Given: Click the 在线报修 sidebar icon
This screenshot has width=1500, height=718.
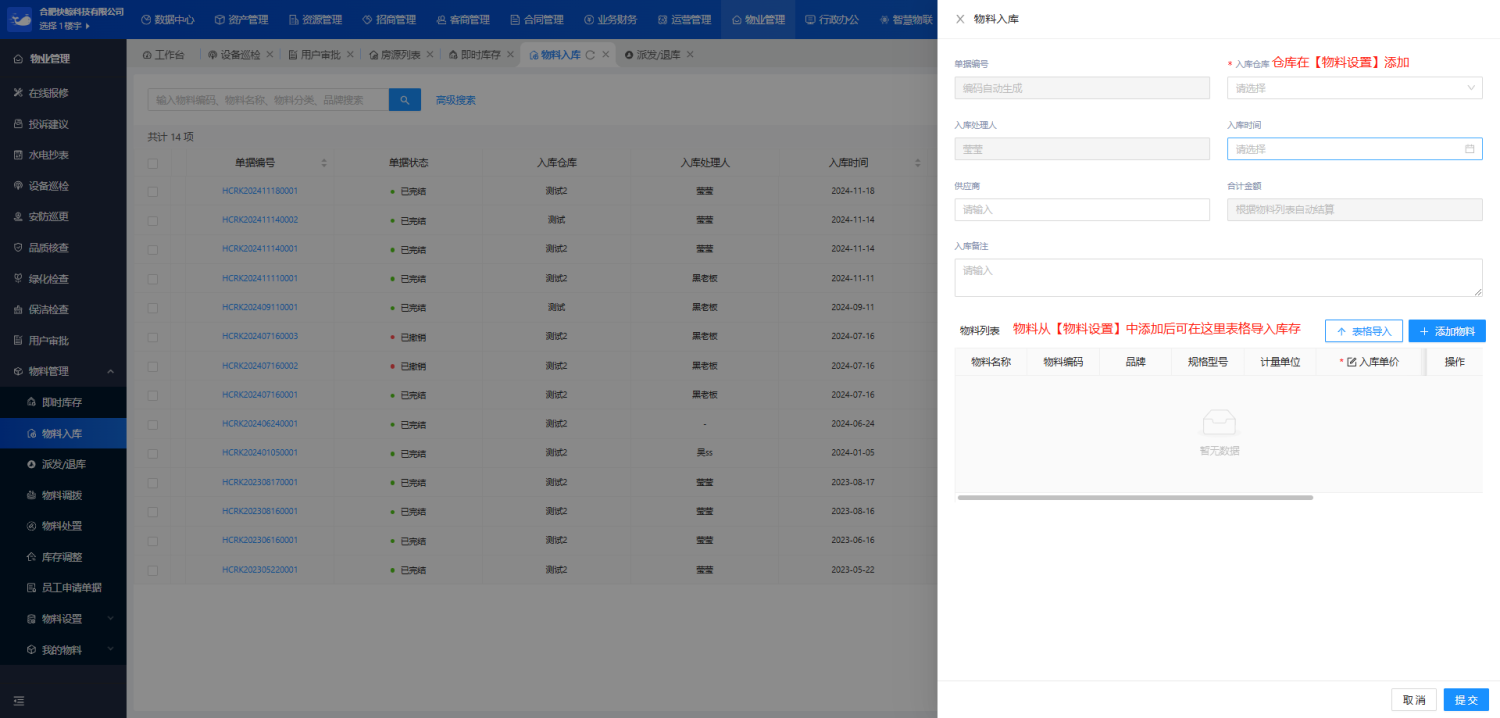Looking at the screenshot, I should pos(18,93).
